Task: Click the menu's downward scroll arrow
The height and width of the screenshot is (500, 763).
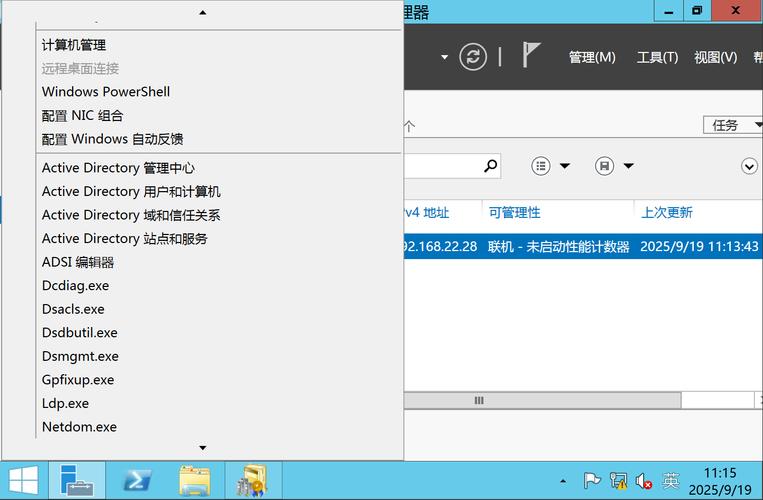Action: [203, 447]
